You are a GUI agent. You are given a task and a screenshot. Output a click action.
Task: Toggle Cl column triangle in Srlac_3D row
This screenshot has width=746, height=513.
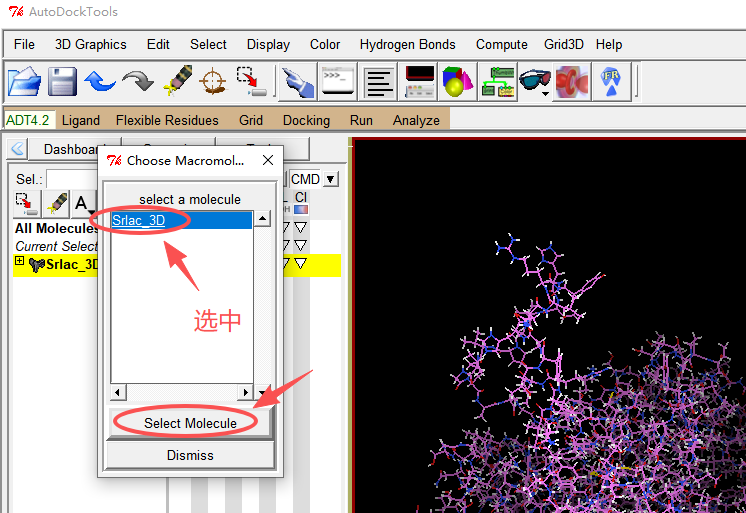click(300, 264)
